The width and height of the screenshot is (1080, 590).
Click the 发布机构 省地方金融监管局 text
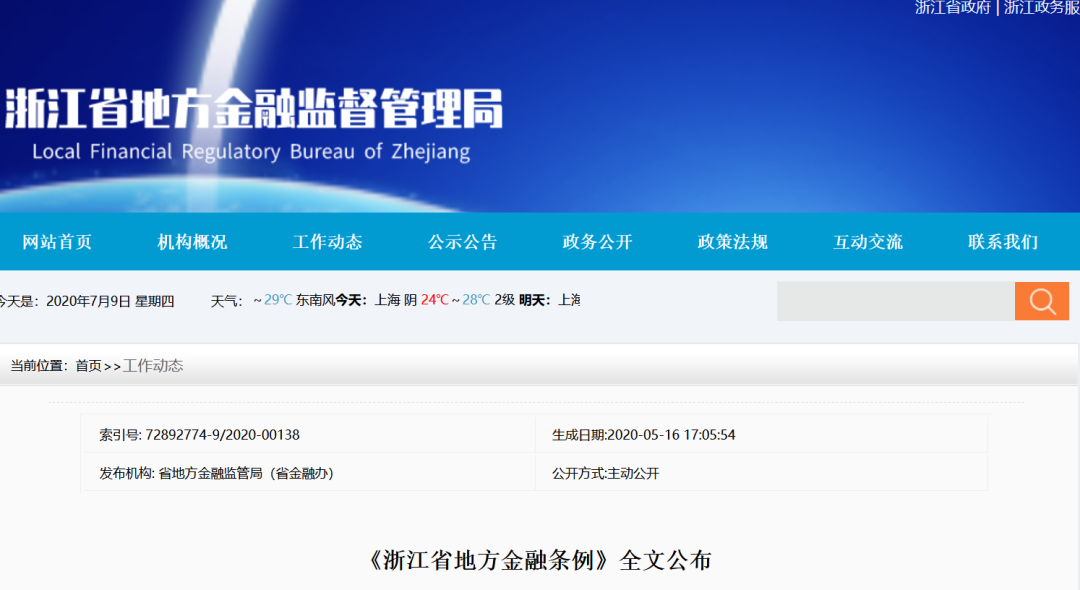click(216, 473)
